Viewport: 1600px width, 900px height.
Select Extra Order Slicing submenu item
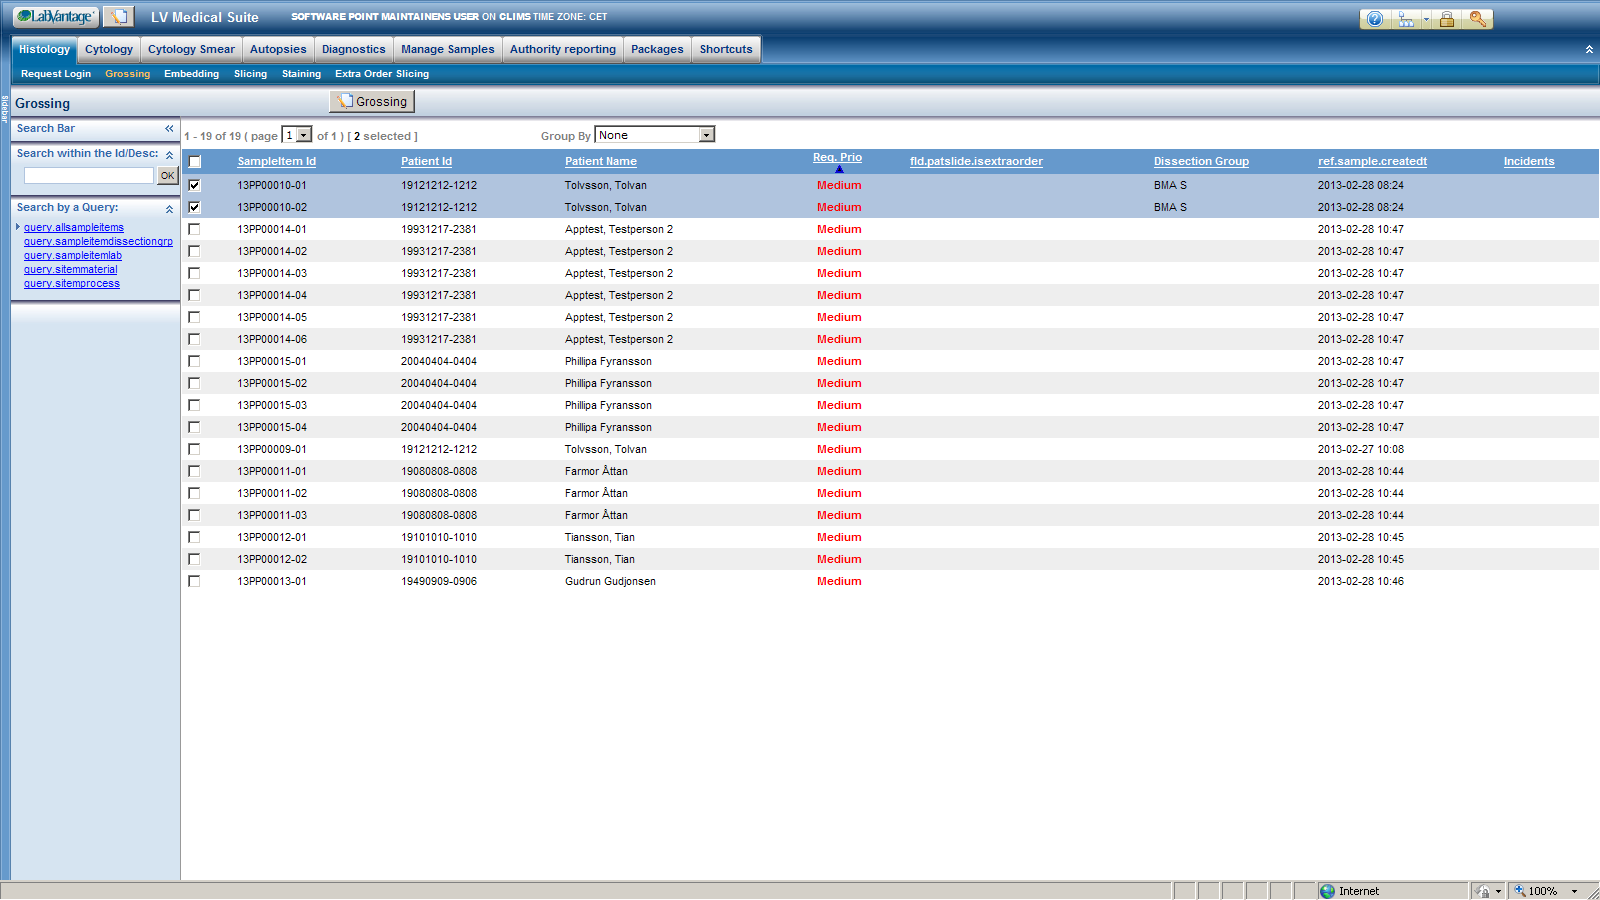click(x=382, y=74)
